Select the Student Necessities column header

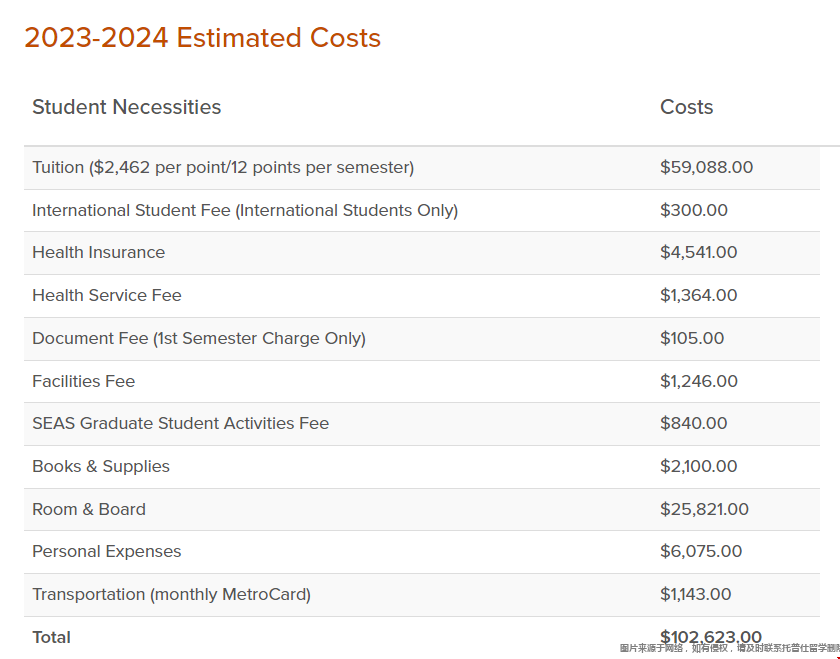pyautogui.click(x=126, y=107)
